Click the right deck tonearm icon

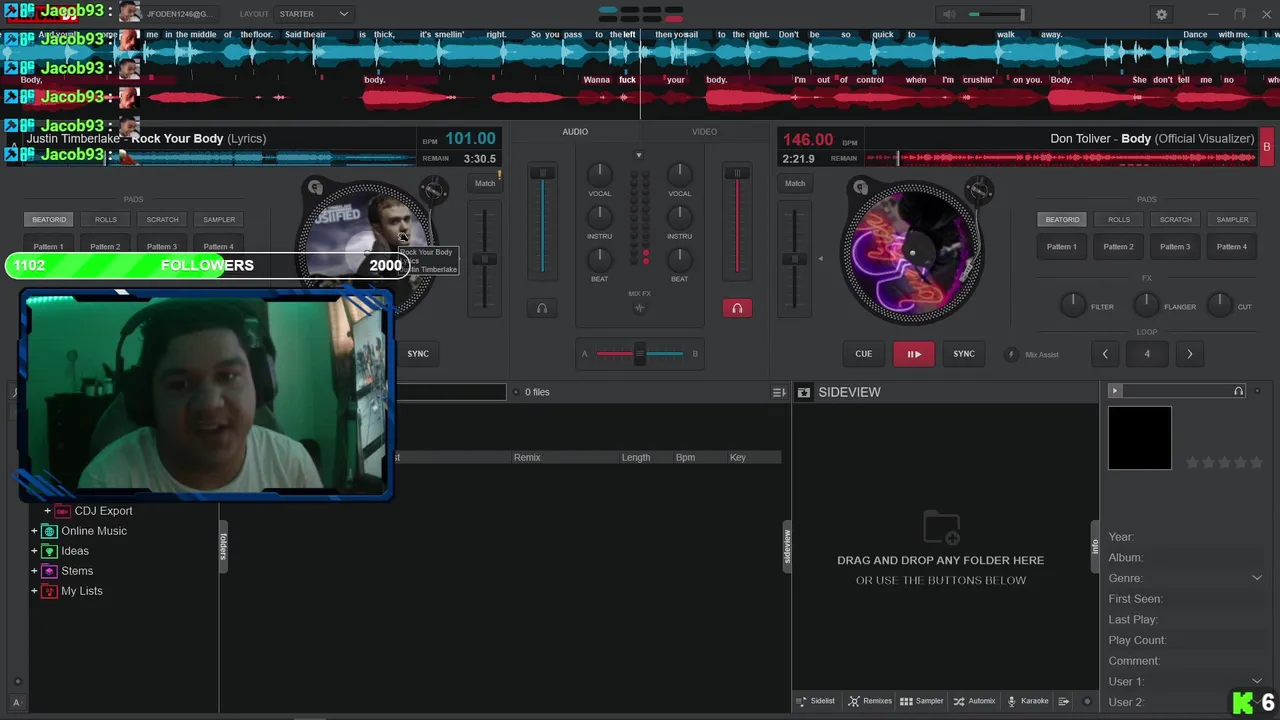click(x=979, y=189)
